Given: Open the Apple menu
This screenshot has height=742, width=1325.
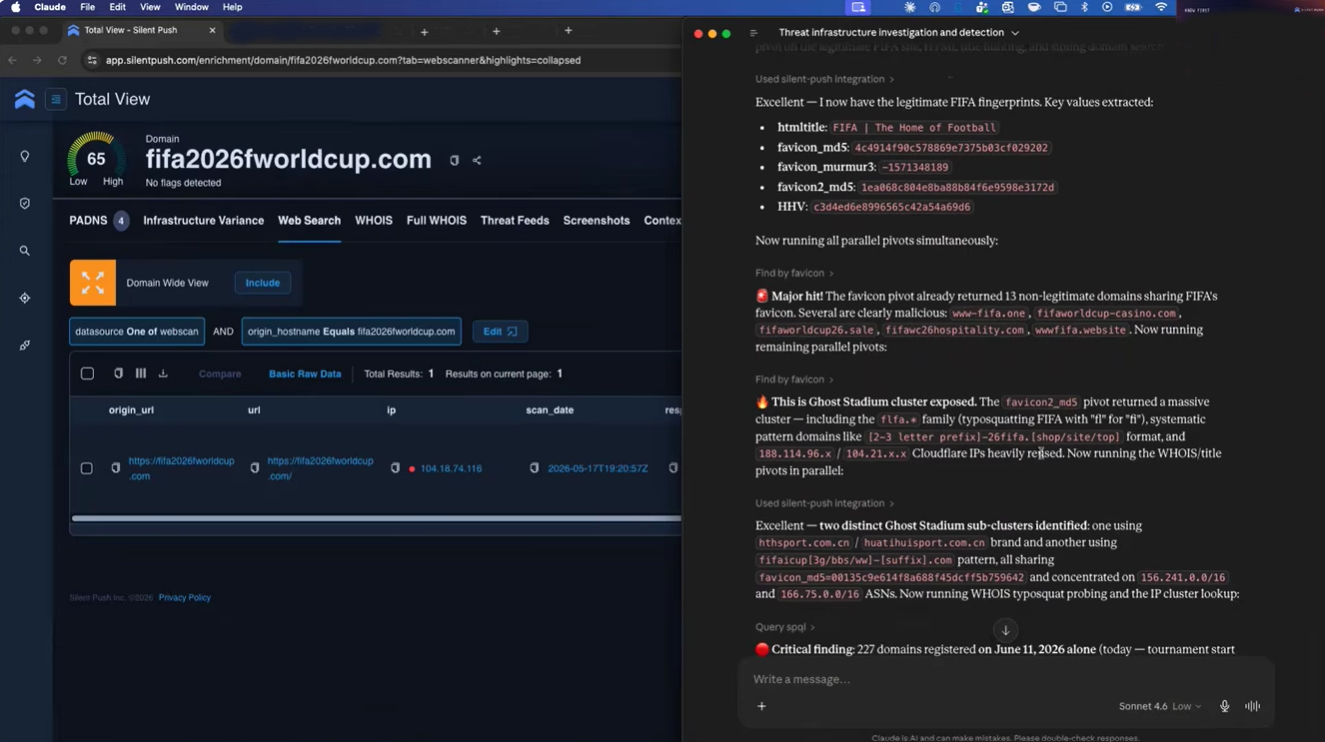Looking at the screenshot, I should click(x=16, y=7).
